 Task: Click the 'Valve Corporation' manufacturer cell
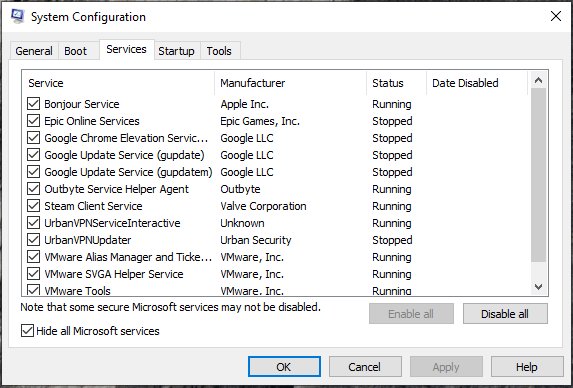pyautogui.click(x=263, y=206)
